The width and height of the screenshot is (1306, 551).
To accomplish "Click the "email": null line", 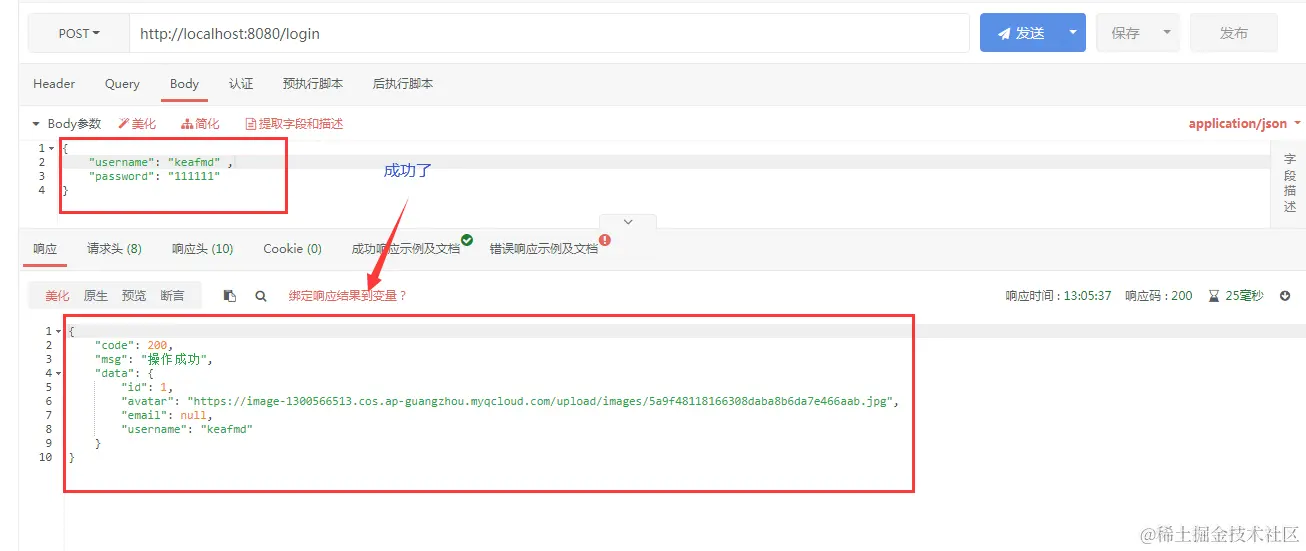I will point(167,415).
